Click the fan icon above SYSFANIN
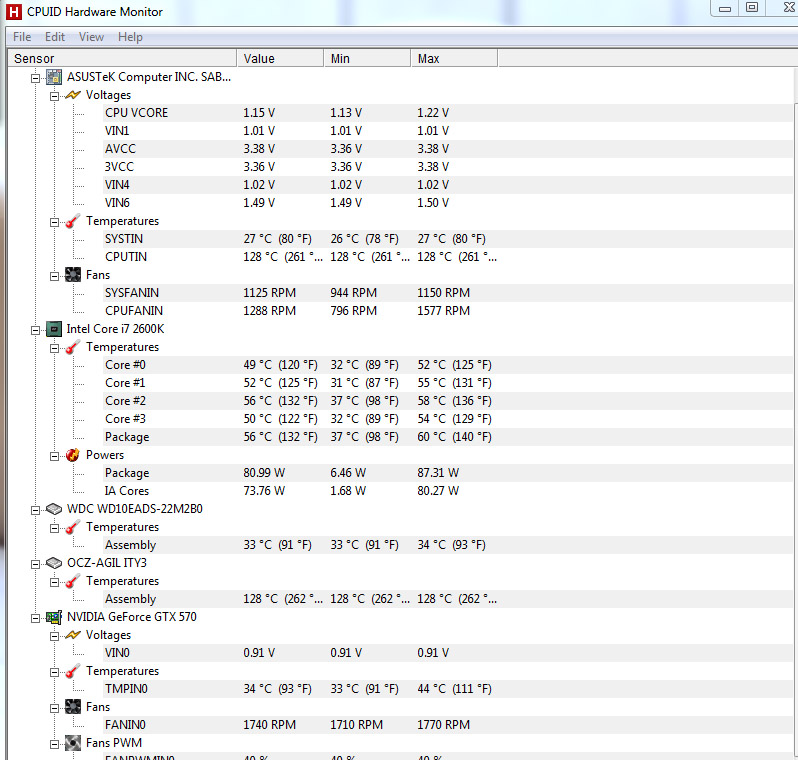Image resolution: width=798 pixels, height=760 pixels. 73,275
